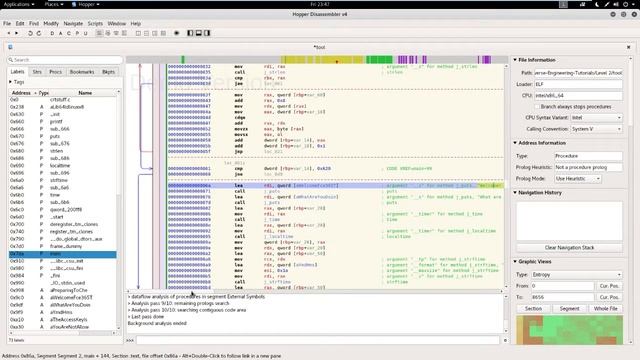Click the black circle debugger icon
Screen dimensions: 640x360
[x=177, y=33]
